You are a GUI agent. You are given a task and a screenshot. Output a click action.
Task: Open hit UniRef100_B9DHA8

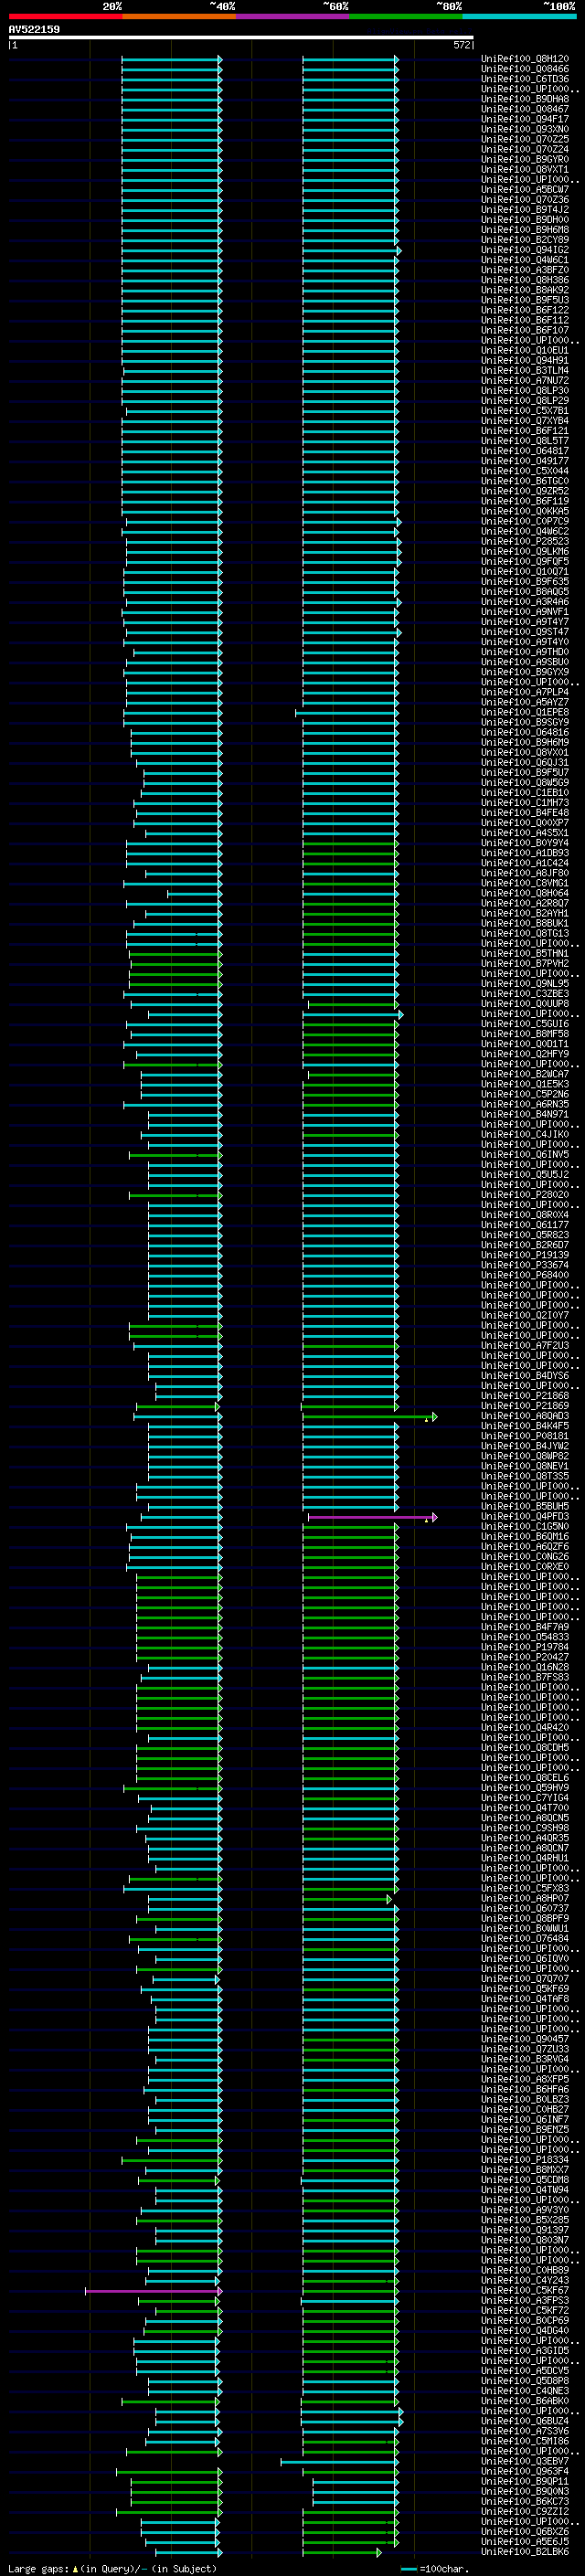pyautogui.click(x=525, y=99)
